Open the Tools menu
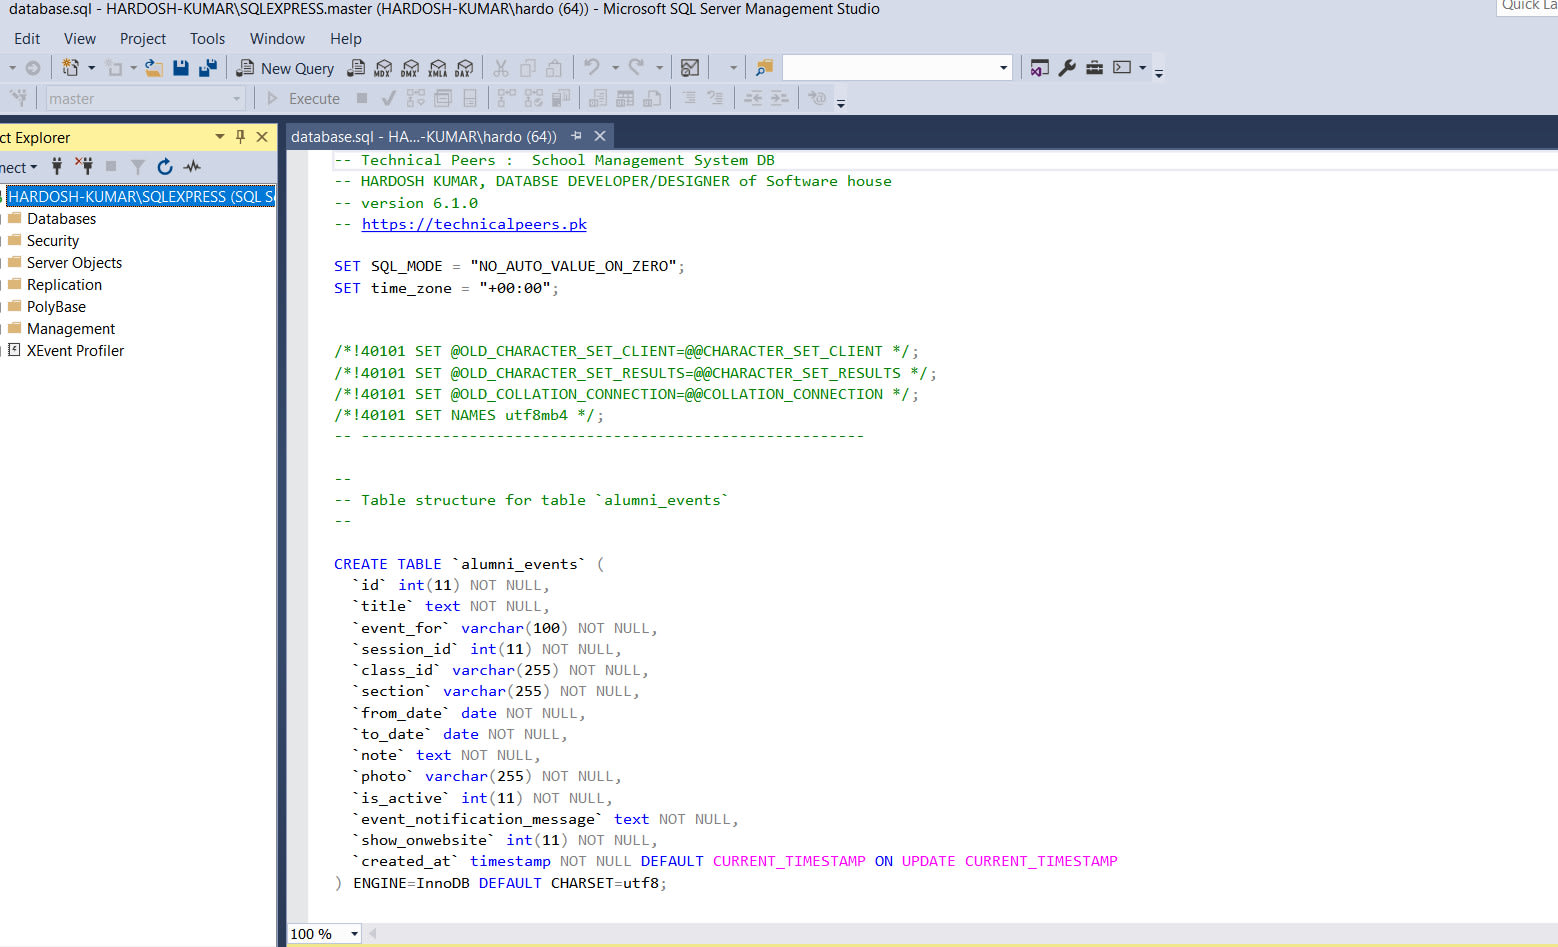The width and height of the screenshot is (1558, 947). (x=207, y=39)
